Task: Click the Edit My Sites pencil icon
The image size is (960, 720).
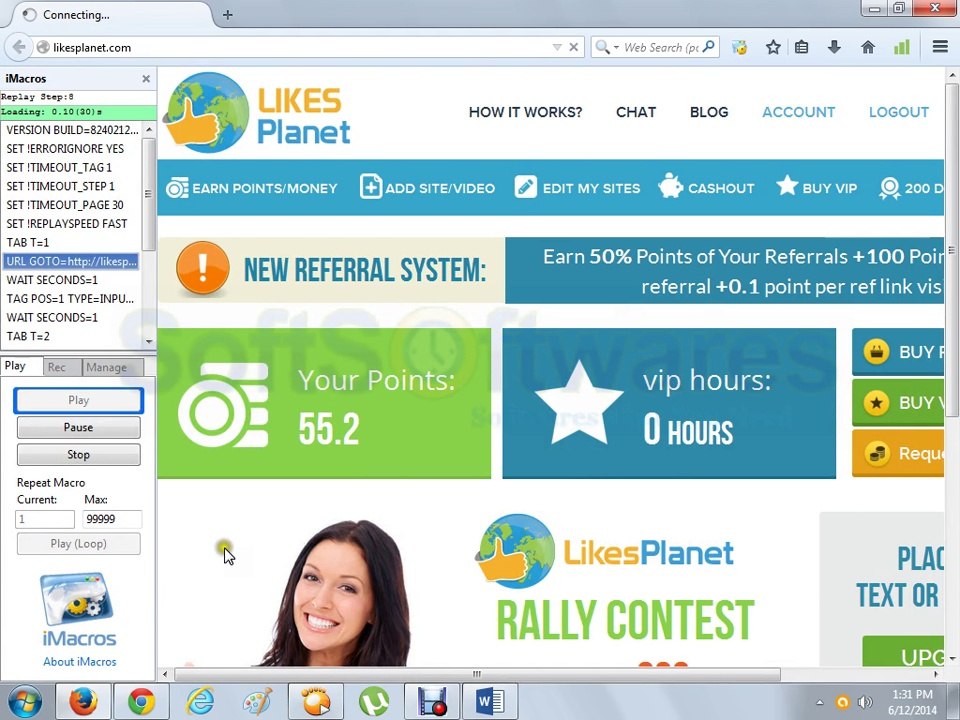Action: click(x=525, y=187)
